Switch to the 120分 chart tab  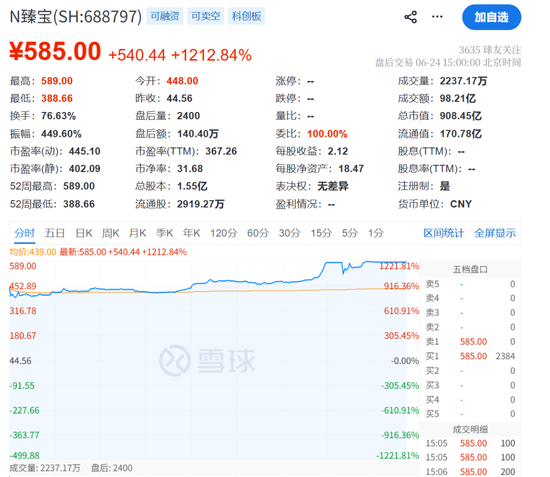click(224, 233)
